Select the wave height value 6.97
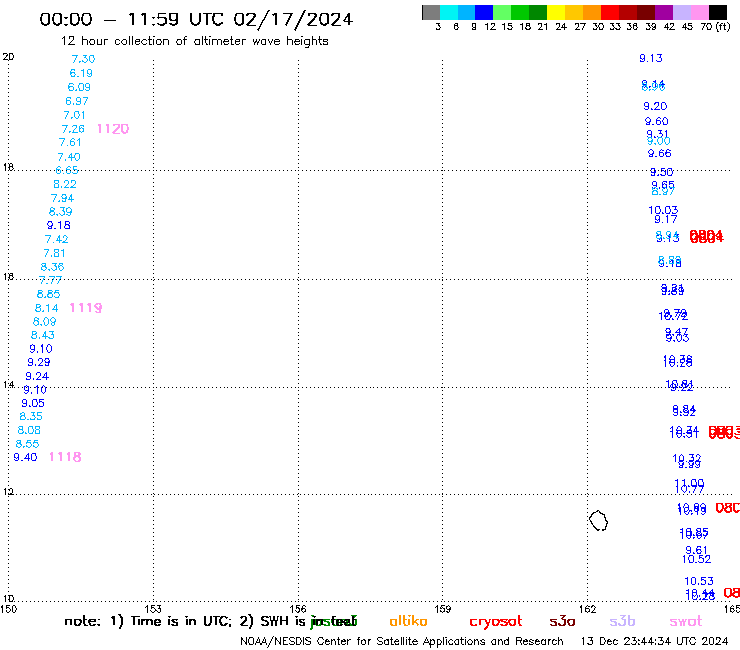 (x=77, y=101)
